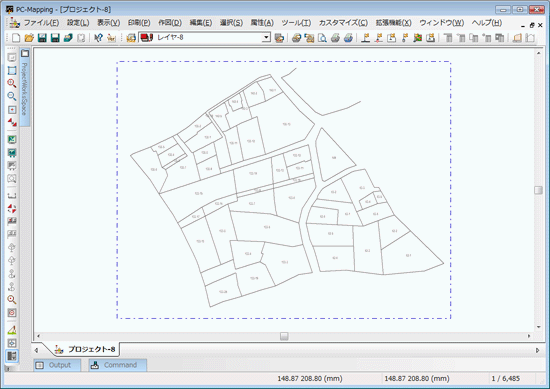Create a new file with the blank page icon

click(x=16, y=38)
